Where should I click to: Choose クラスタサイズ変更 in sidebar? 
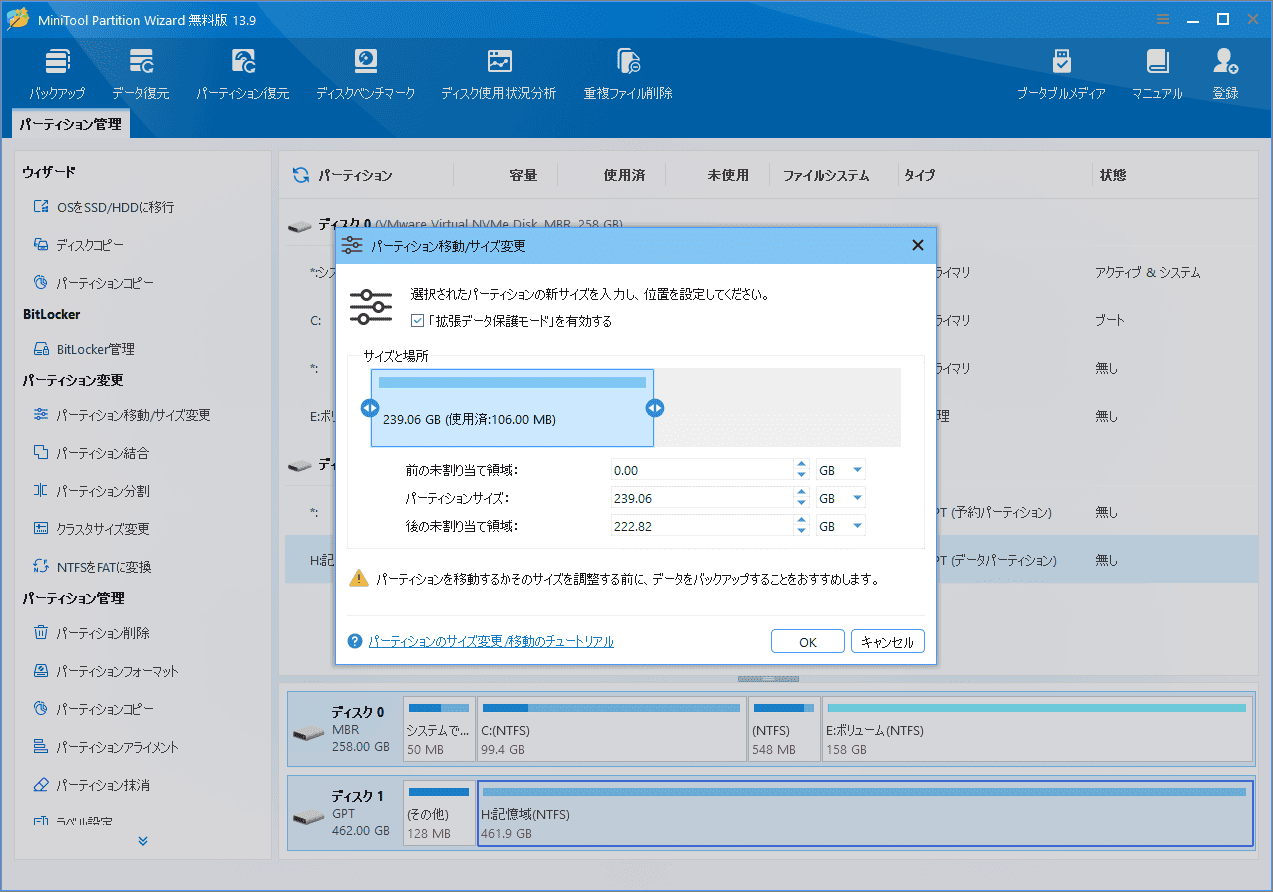[91, 529]
